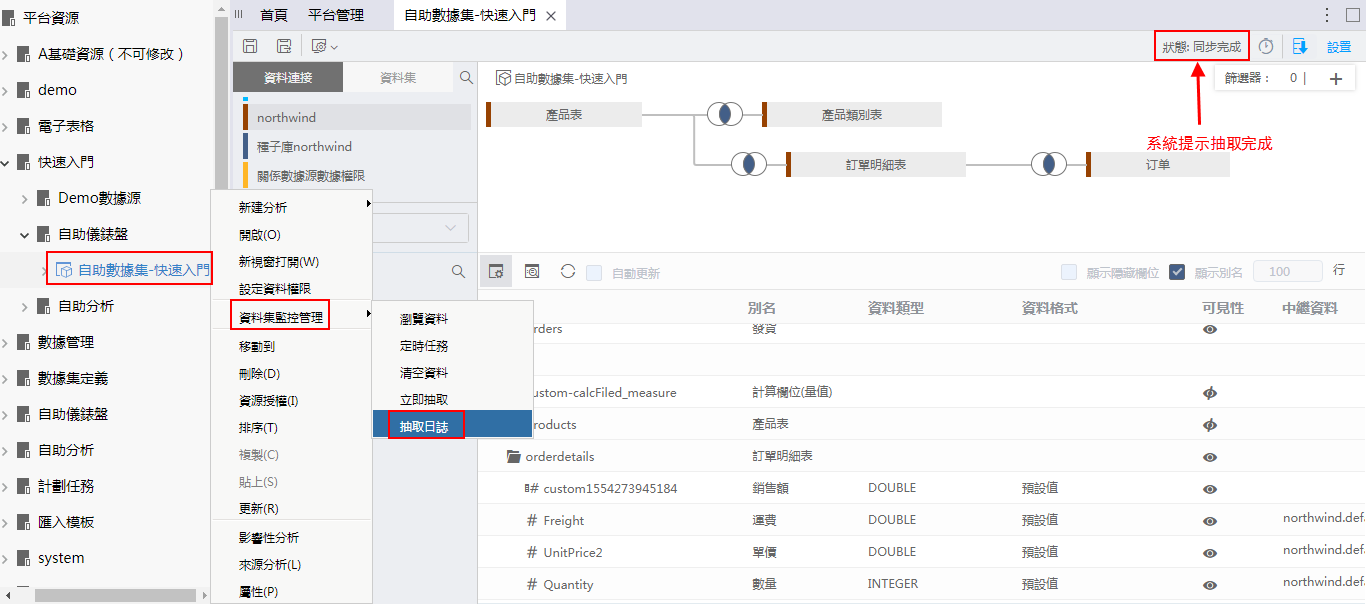
Task: Click the save icon in the toolbar
Action: [x=250, y=46]
